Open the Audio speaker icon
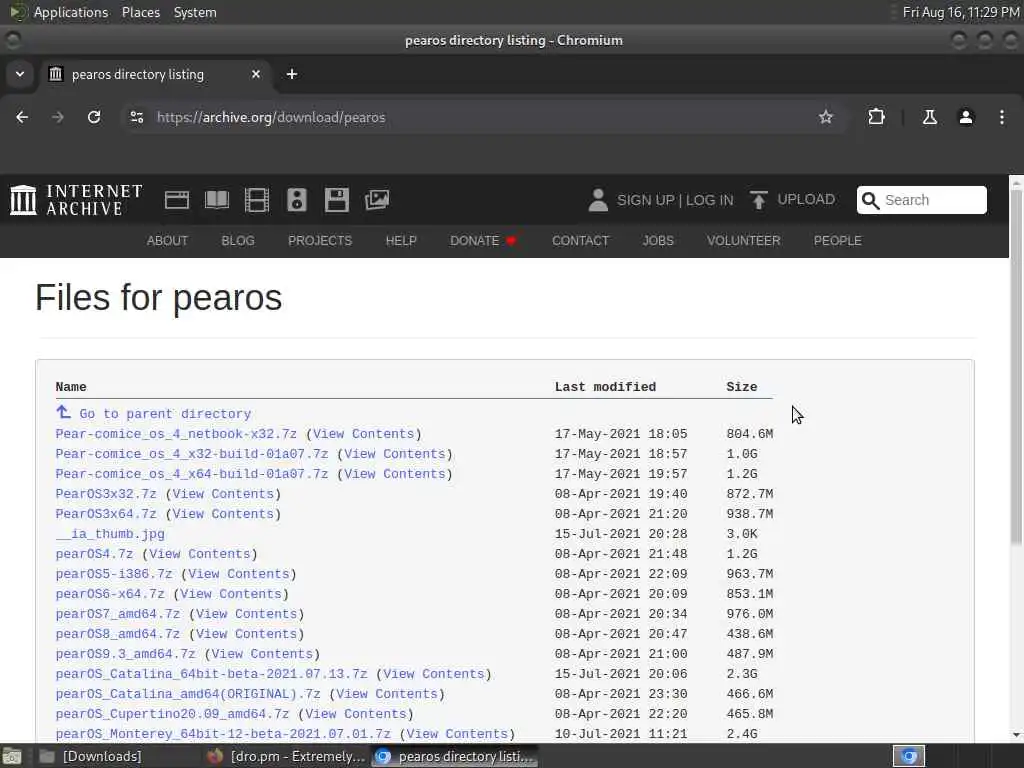The width and height of the screenshot is (1024, 768). pos(296,200)
